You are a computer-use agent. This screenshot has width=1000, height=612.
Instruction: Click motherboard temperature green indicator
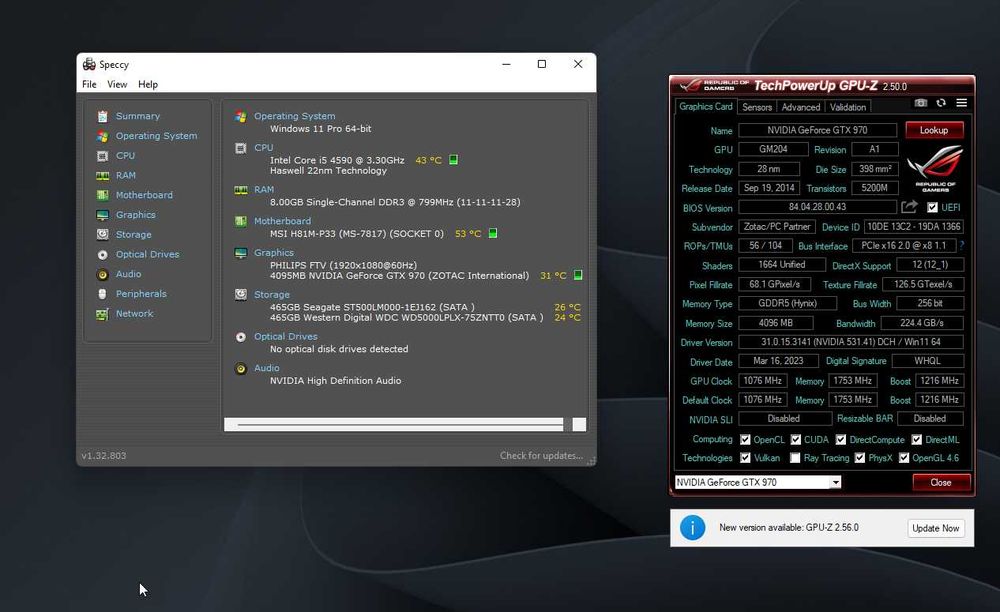coord(492,233)
